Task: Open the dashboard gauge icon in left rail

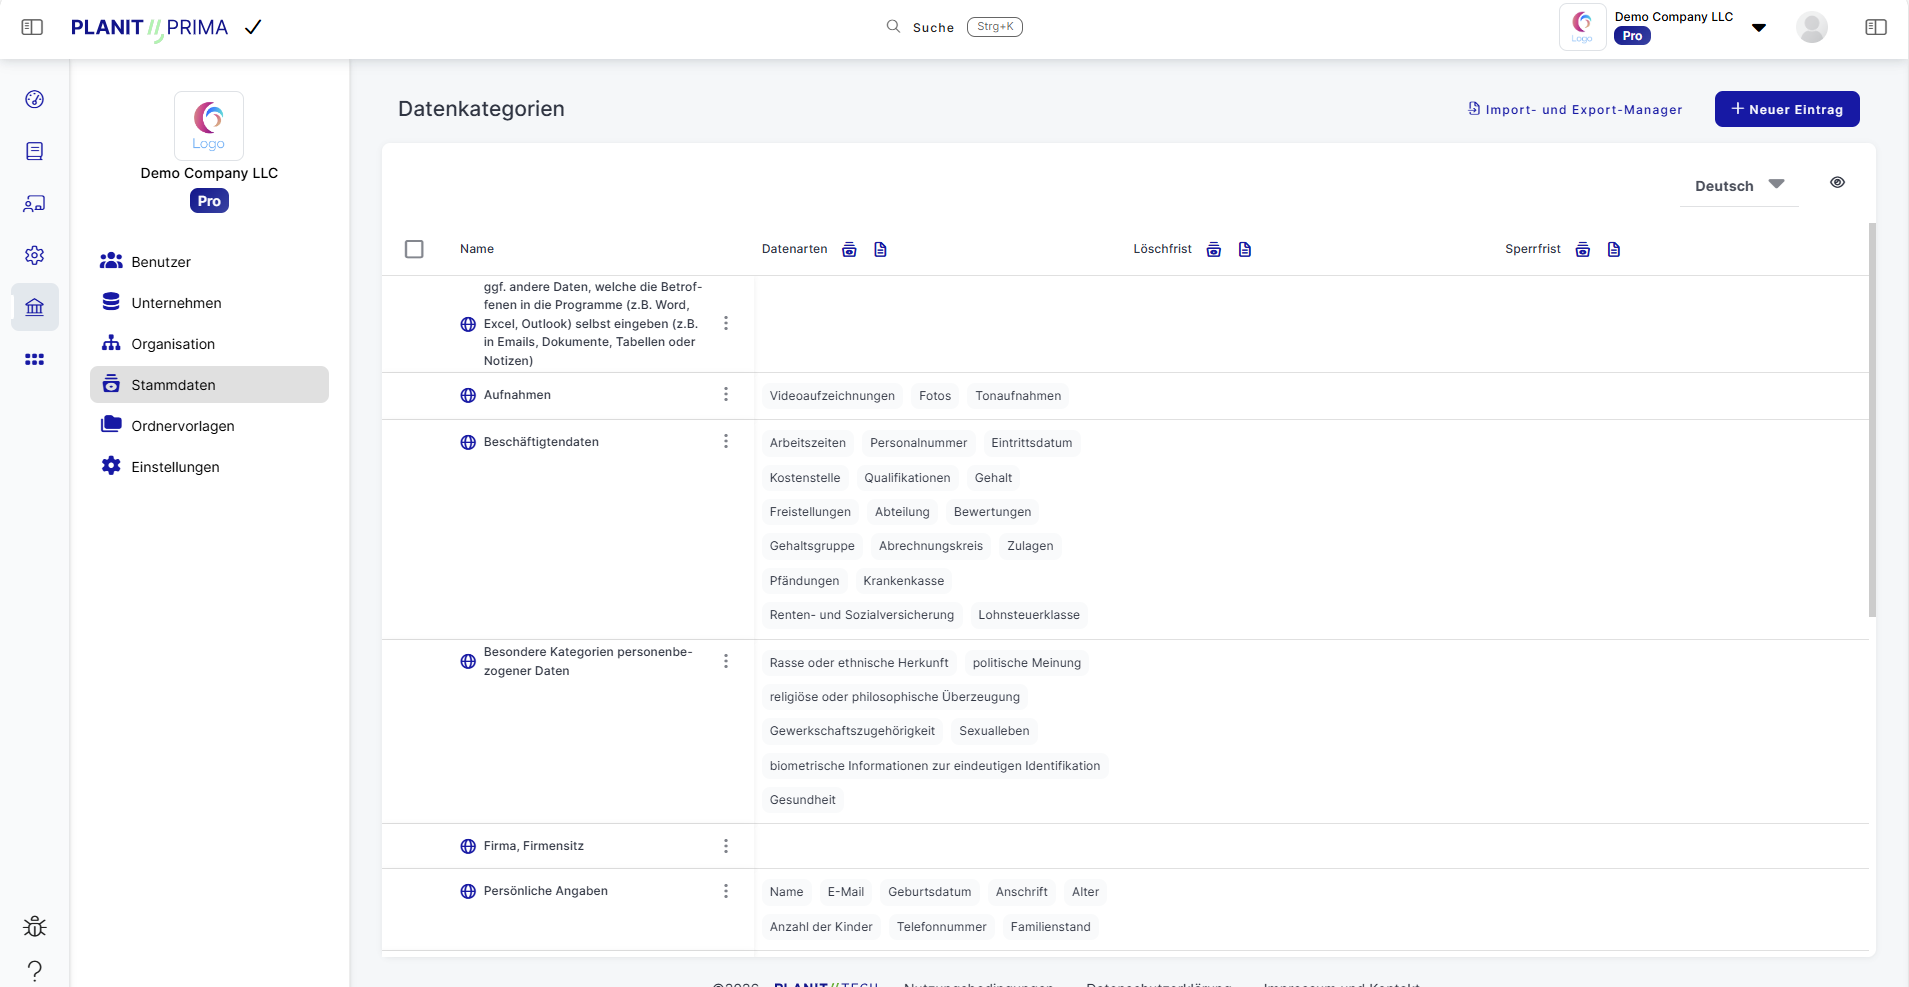Action: 35,99
